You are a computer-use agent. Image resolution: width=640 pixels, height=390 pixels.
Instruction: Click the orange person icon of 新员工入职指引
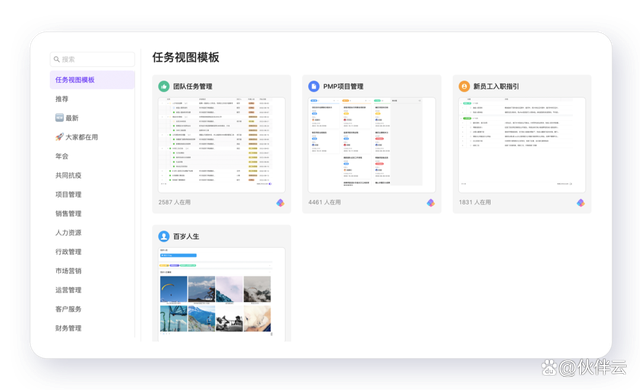tap(464, 86)
